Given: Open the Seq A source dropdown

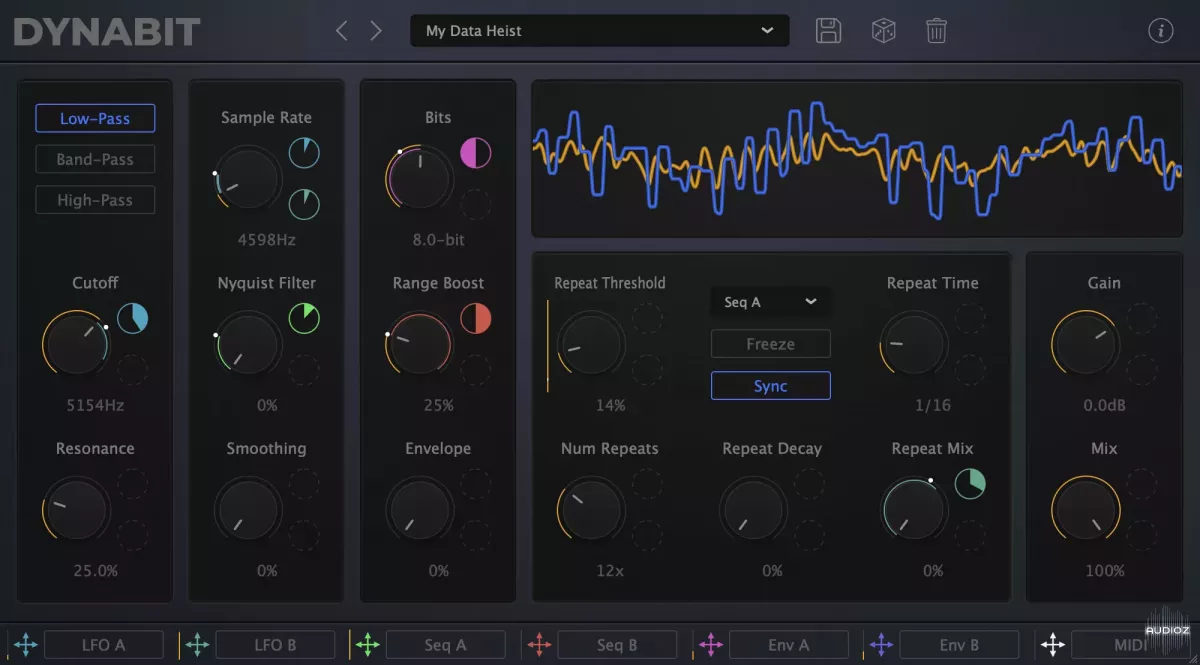Looking at the screenshot, I should point(770,302).
